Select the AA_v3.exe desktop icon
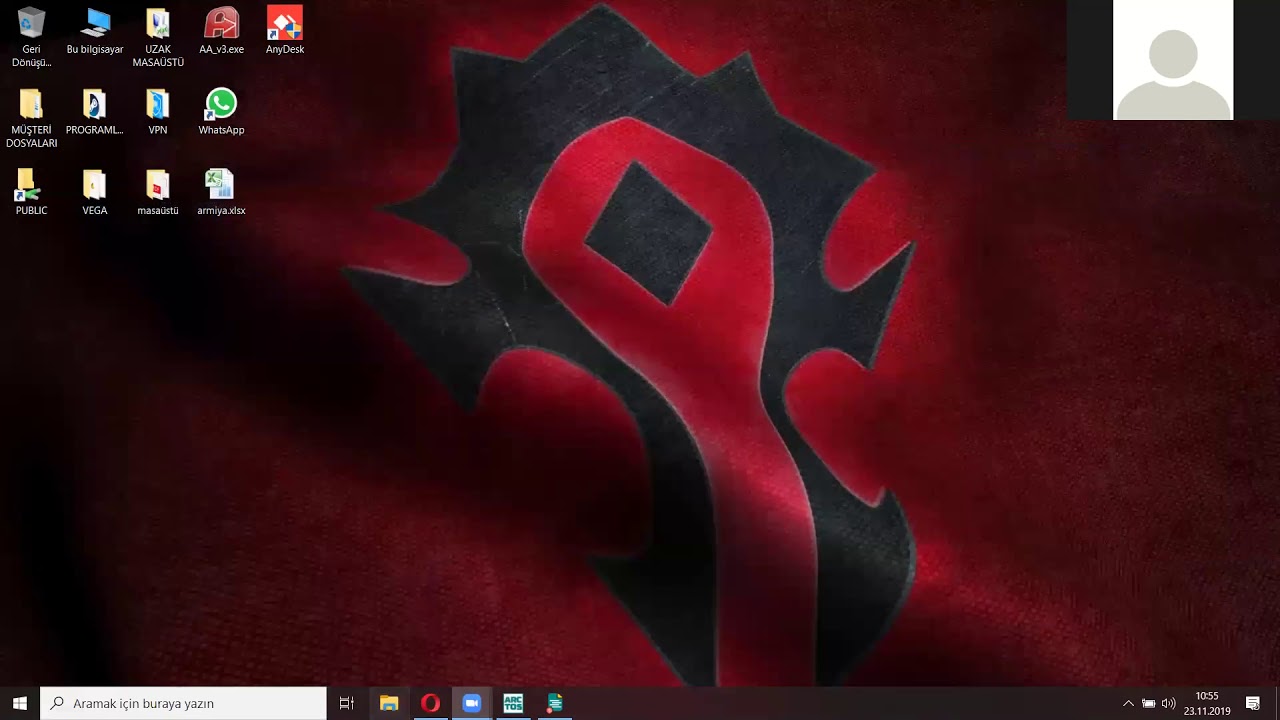This screenshot has width=1280, height=720. (221, 31)
